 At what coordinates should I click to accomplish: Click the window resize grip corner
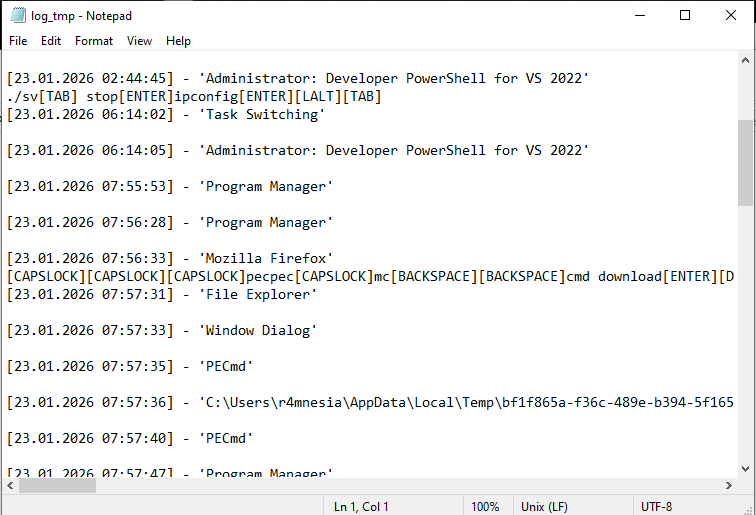coord(748,507)
